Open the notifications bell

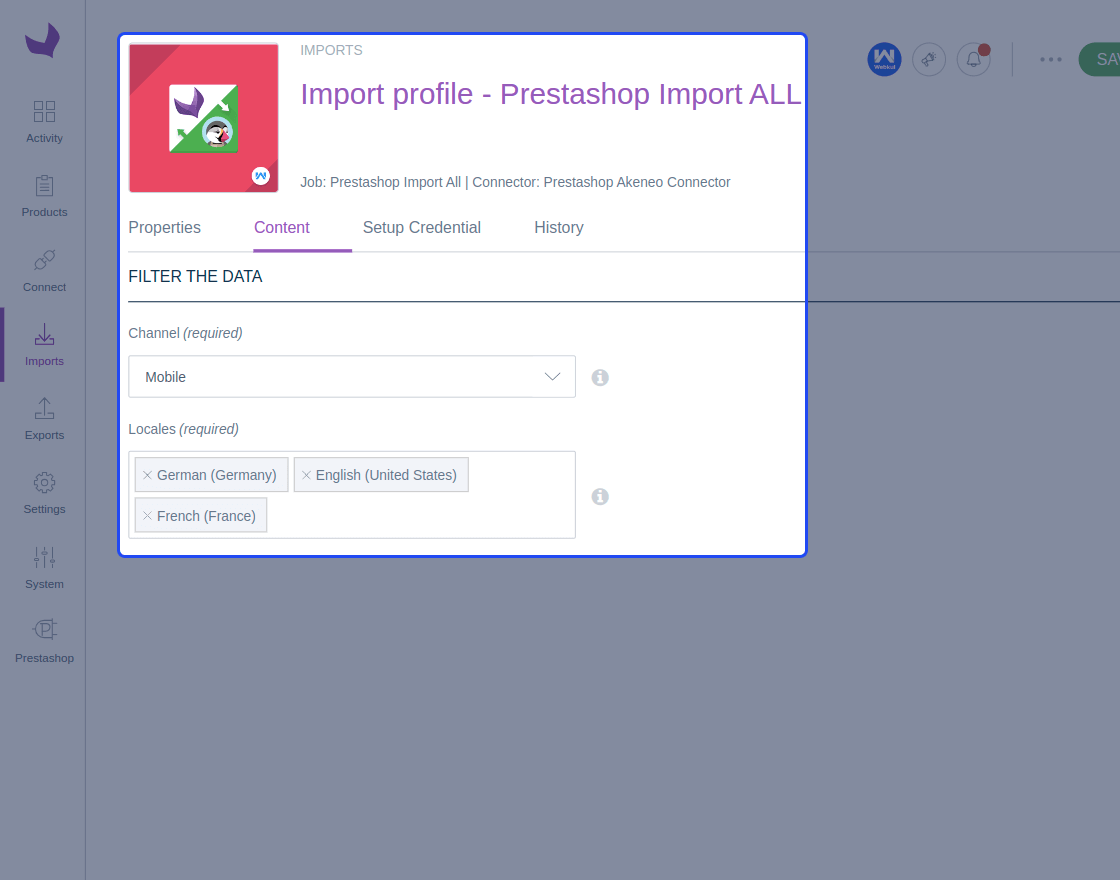point(974,59)
